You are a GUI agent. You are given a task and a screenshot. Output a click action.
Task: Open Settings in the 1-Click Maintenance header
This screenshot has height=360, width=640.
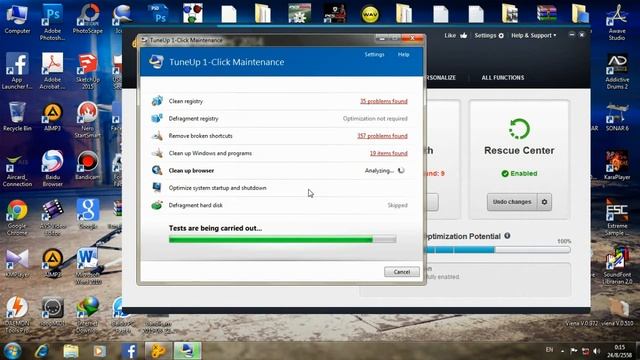pos(374,54)
